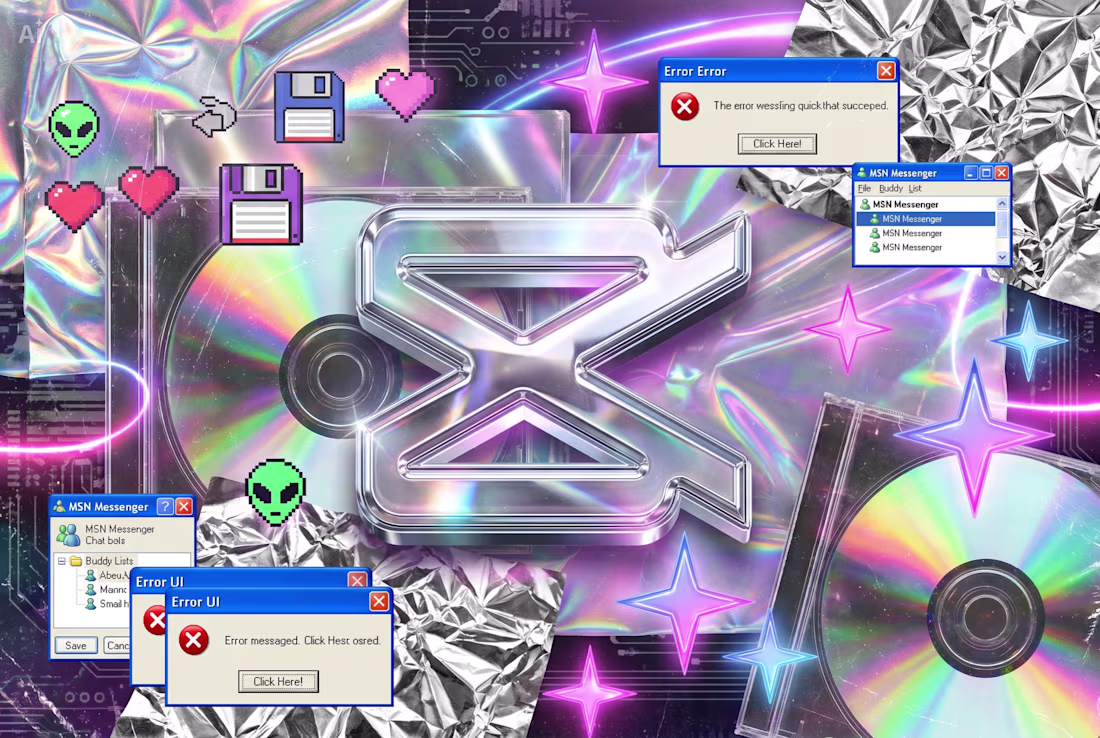Click the scroll up arrow in MSN list

click(1002, 203)
